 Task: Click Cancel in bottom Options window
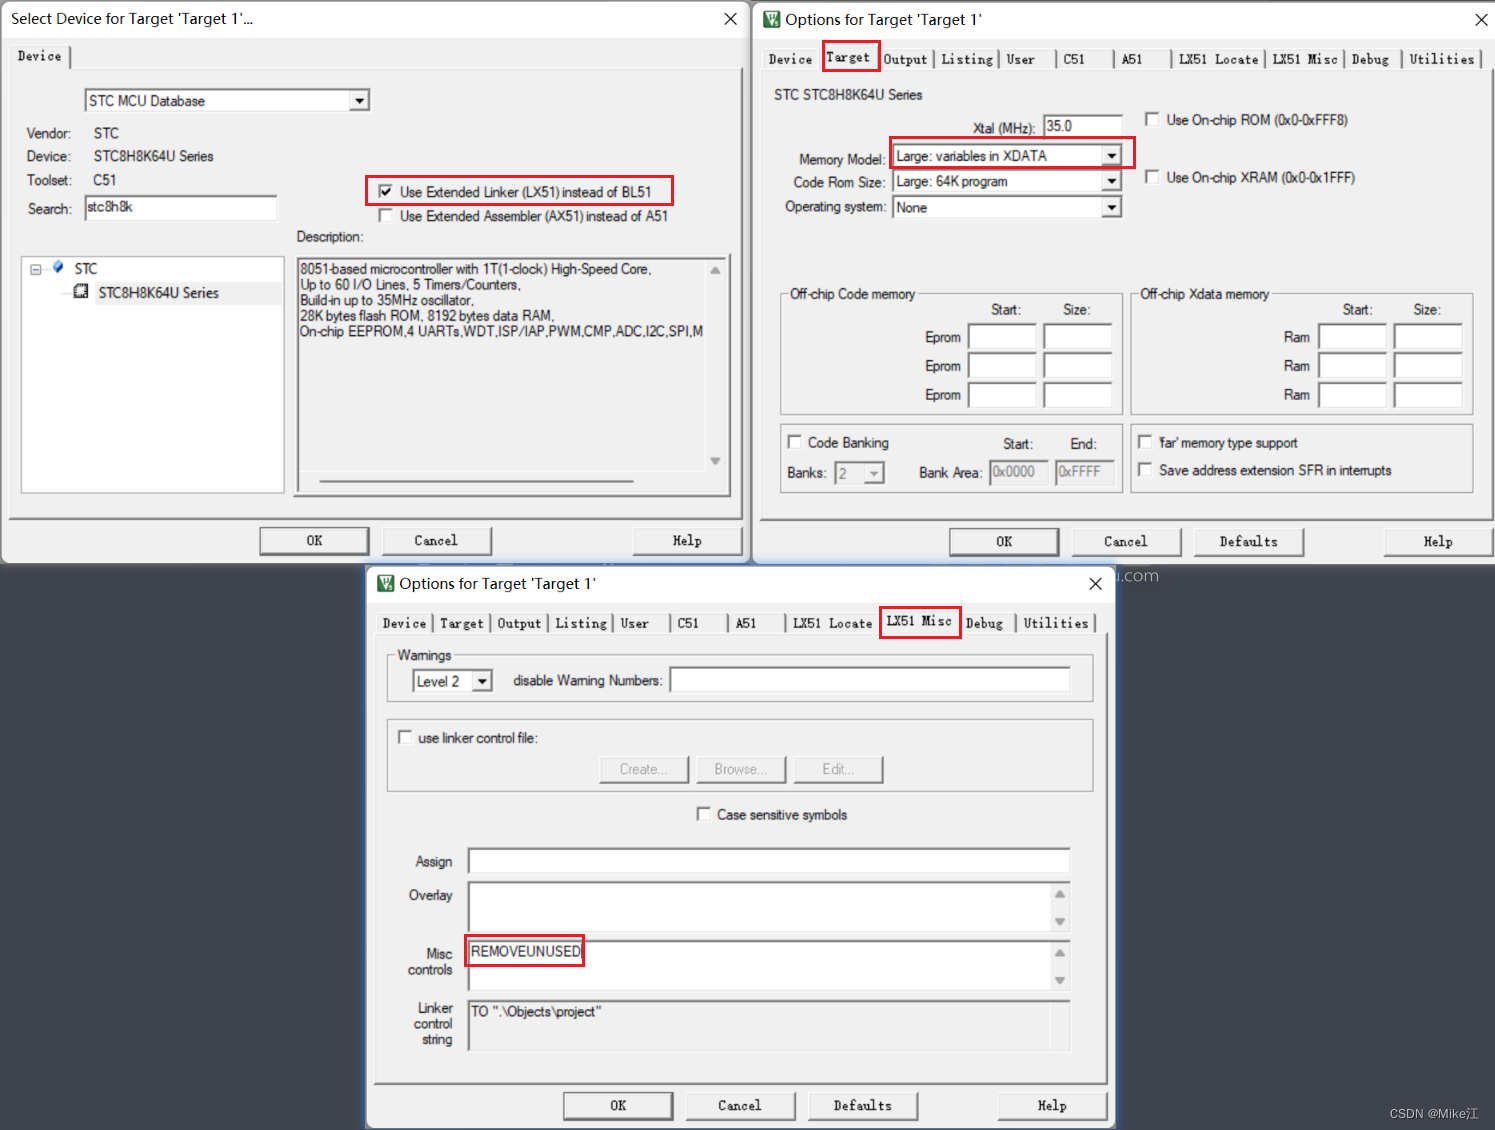pyautogui.click(x=740, y=1106)
